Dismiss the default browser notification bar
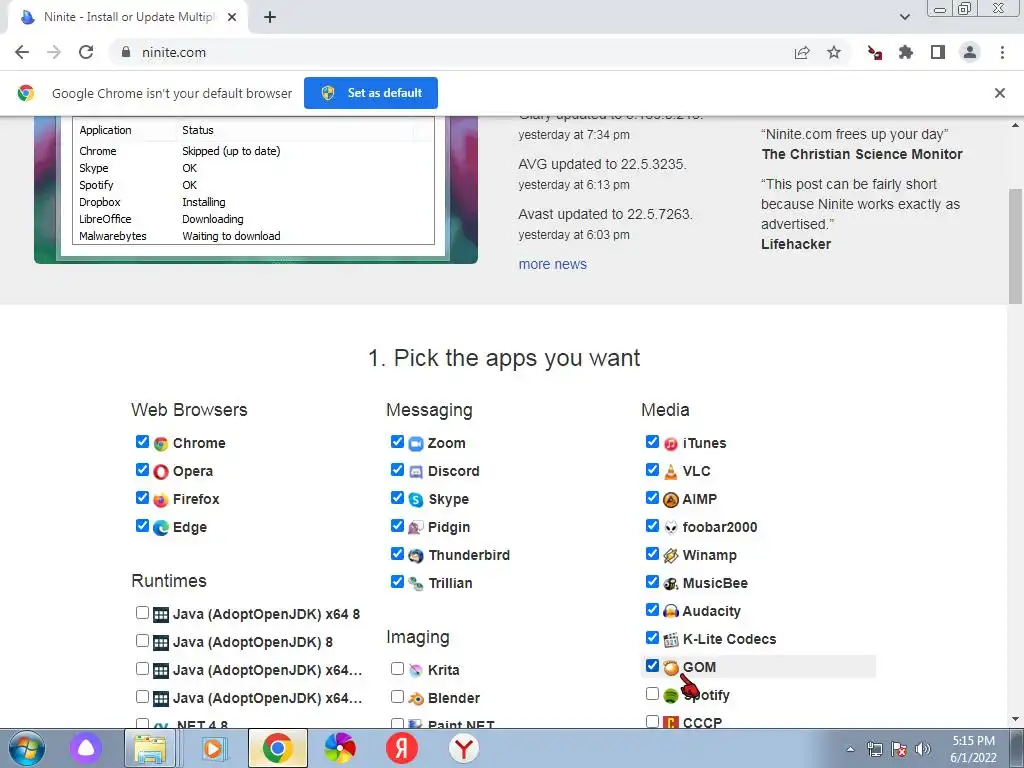This screenshot has height=768, width=1024. [1000, 93]
